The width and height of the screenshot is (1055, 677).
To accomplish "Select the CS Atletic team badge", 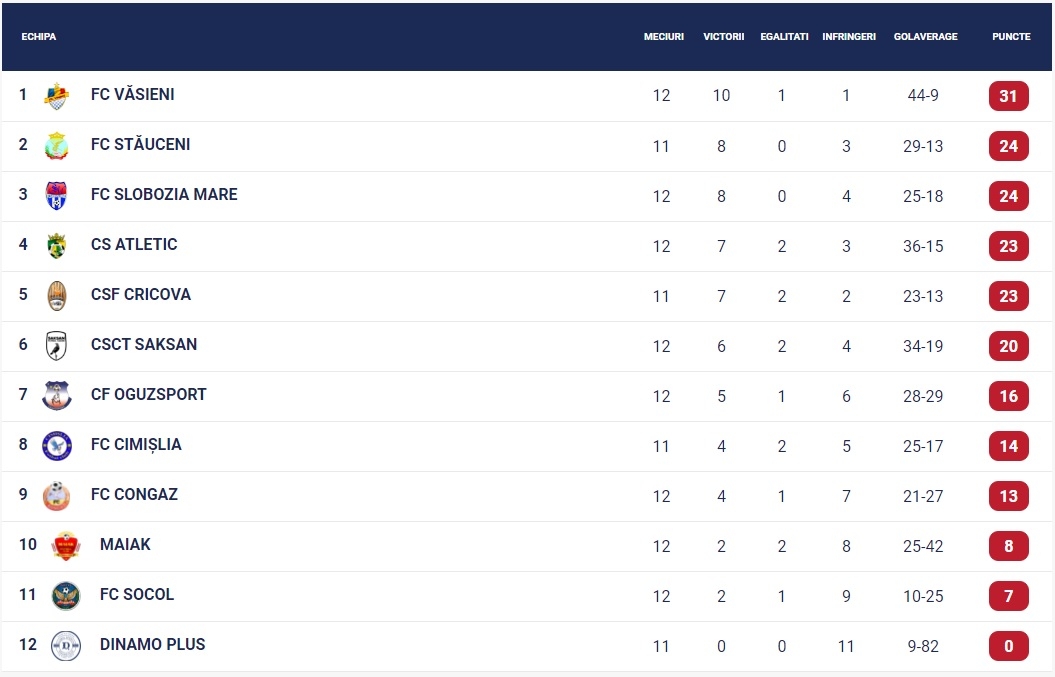I will [x=57, y=246].
